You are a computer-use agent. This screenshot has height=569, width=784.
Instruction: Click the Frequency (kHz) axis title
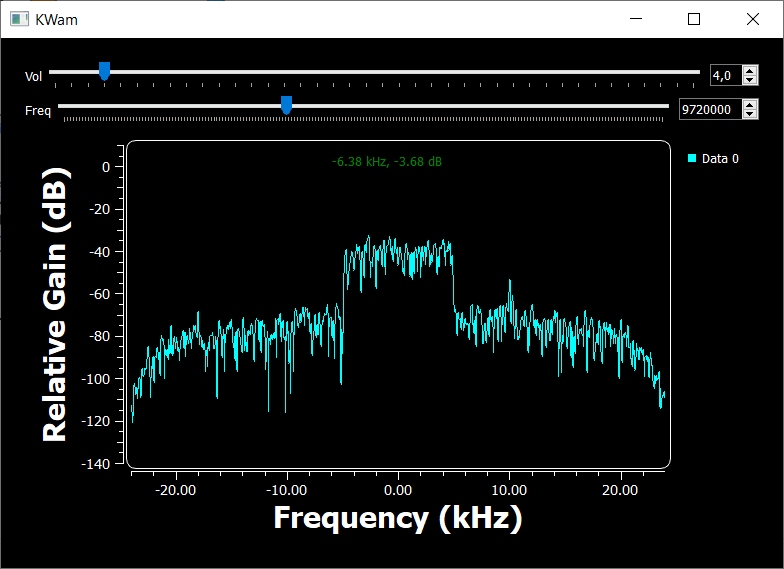(x=397, y=518)
